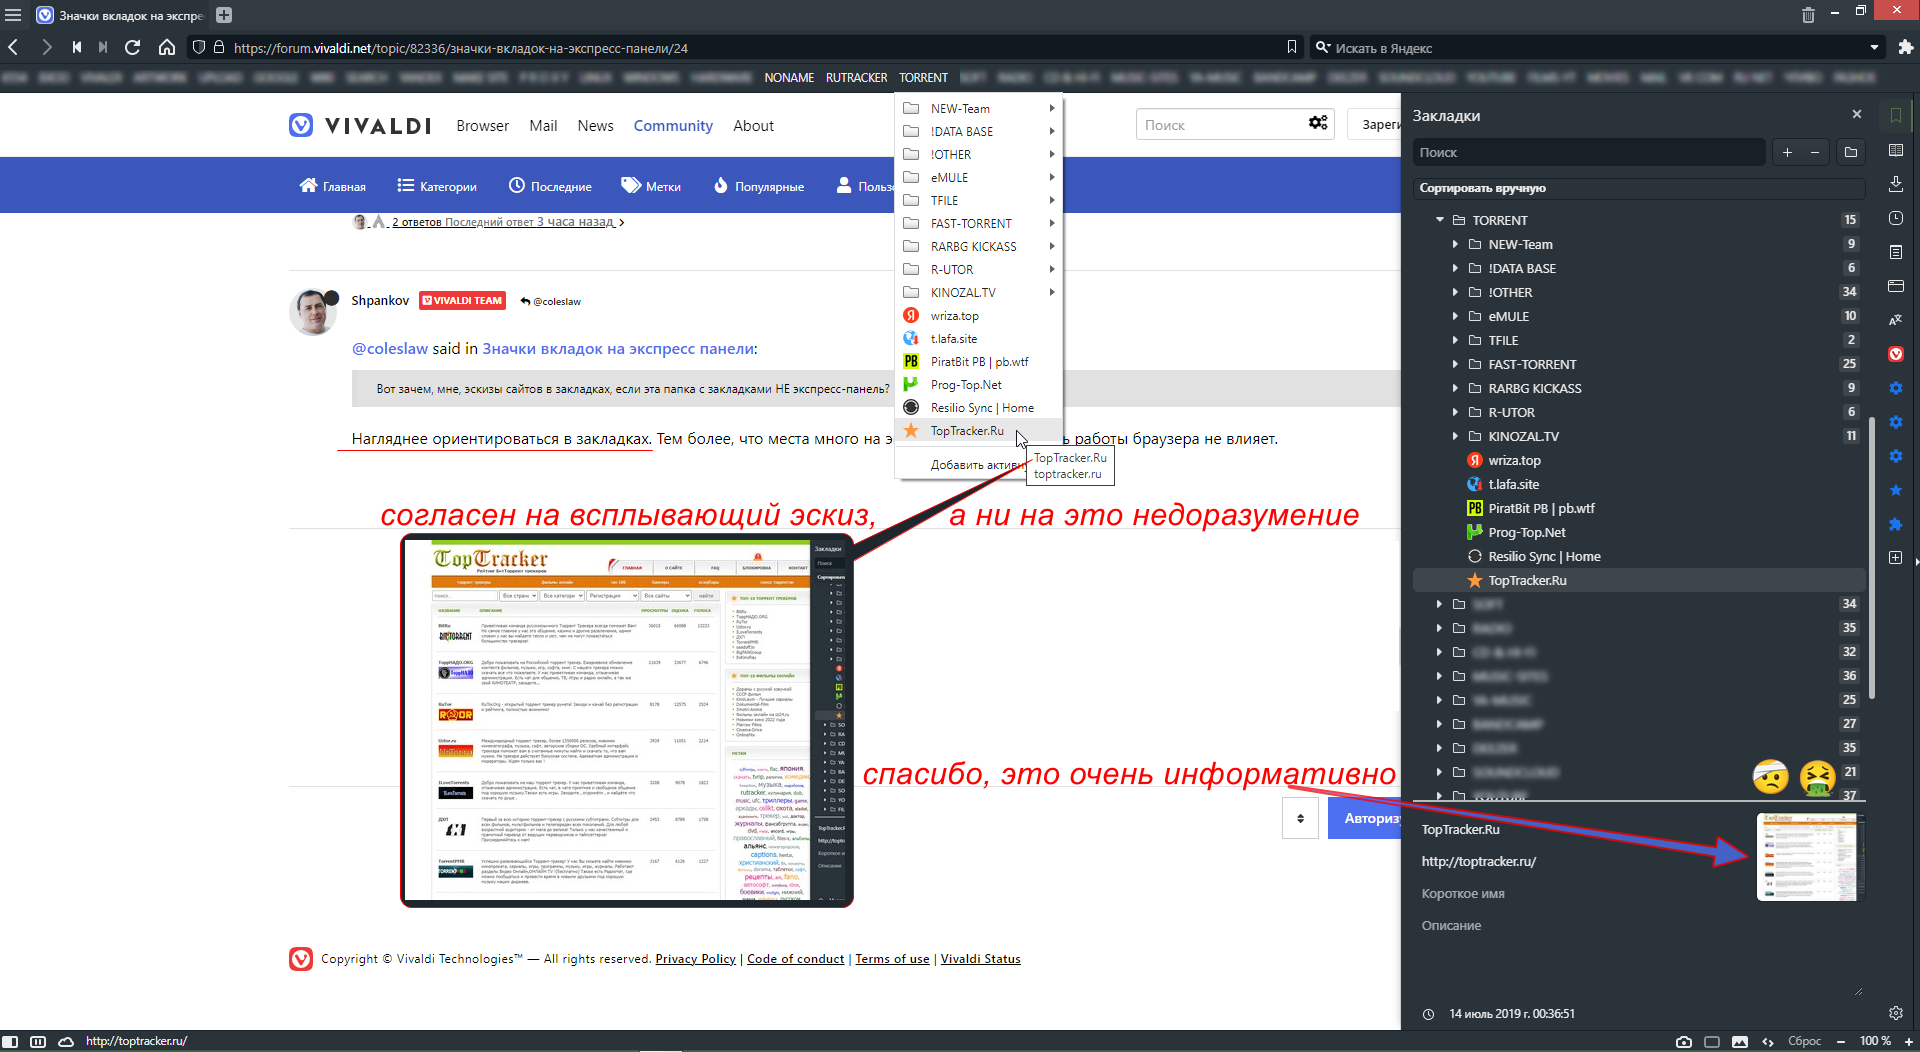Select Resilio Sync entry in bookmark menu

click(979, 407)
